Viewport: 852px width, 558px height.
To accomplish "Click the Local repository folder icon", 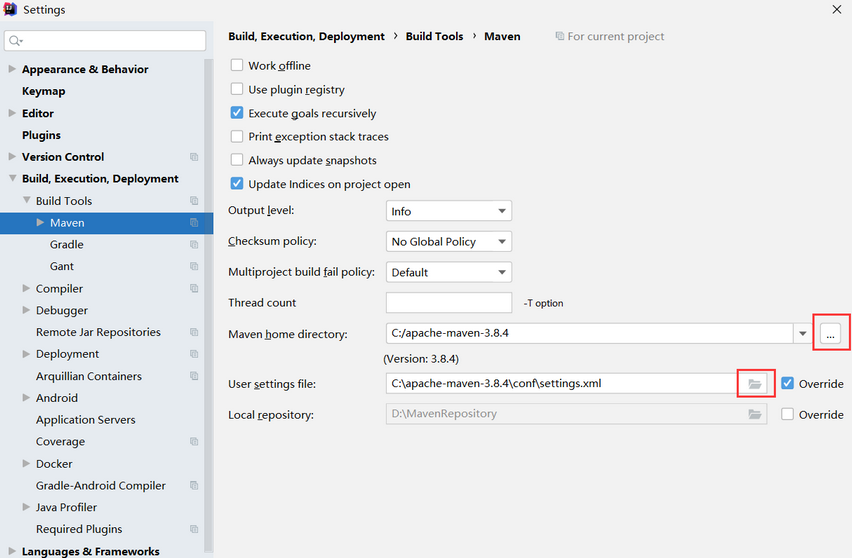I will tap(755, 414).
